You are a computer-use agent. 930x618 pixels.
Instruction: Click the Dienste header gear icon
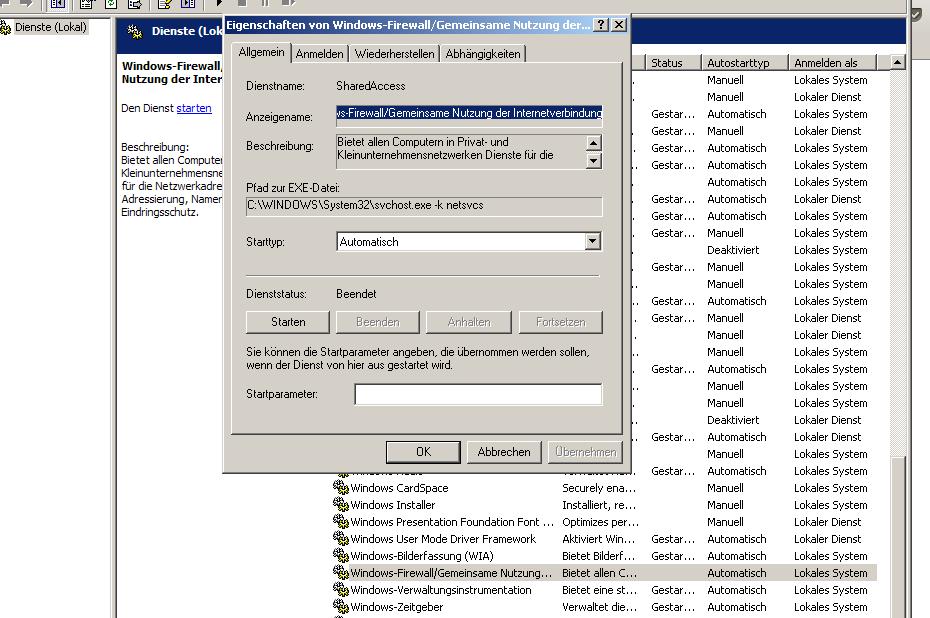[135, 31]
